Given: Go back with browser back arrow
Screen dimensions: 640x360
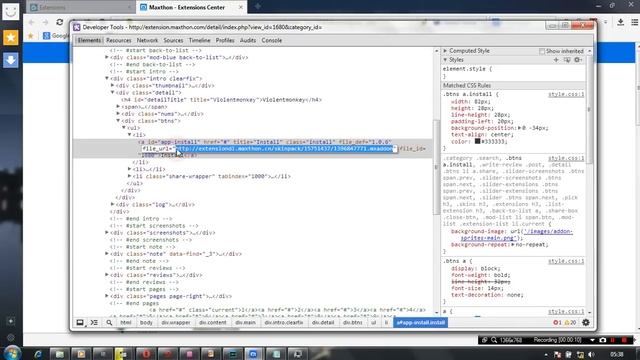Looking at the screenshot, I should tap(31, 22).
